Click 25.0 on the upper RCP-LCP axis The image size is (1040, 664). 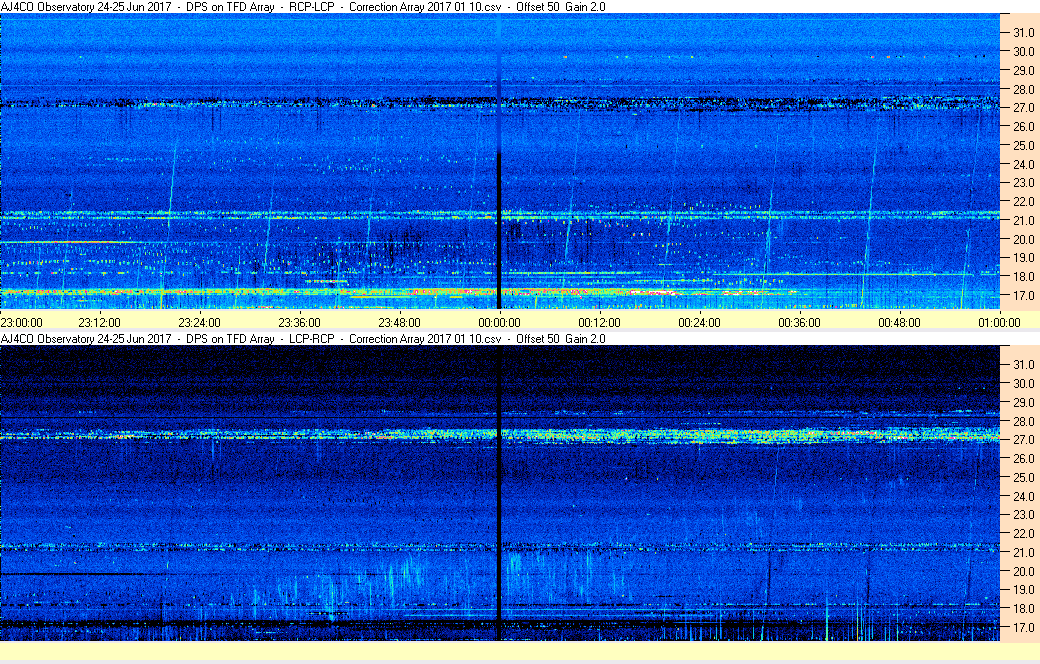(1023, 145)
